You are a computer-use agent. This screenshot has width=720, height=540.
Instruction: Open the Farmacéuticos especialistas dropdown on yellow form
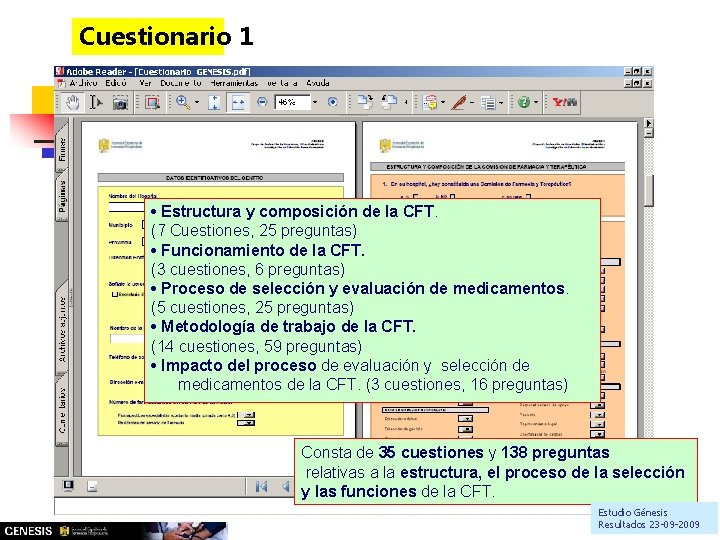click(x=247, y=415)
